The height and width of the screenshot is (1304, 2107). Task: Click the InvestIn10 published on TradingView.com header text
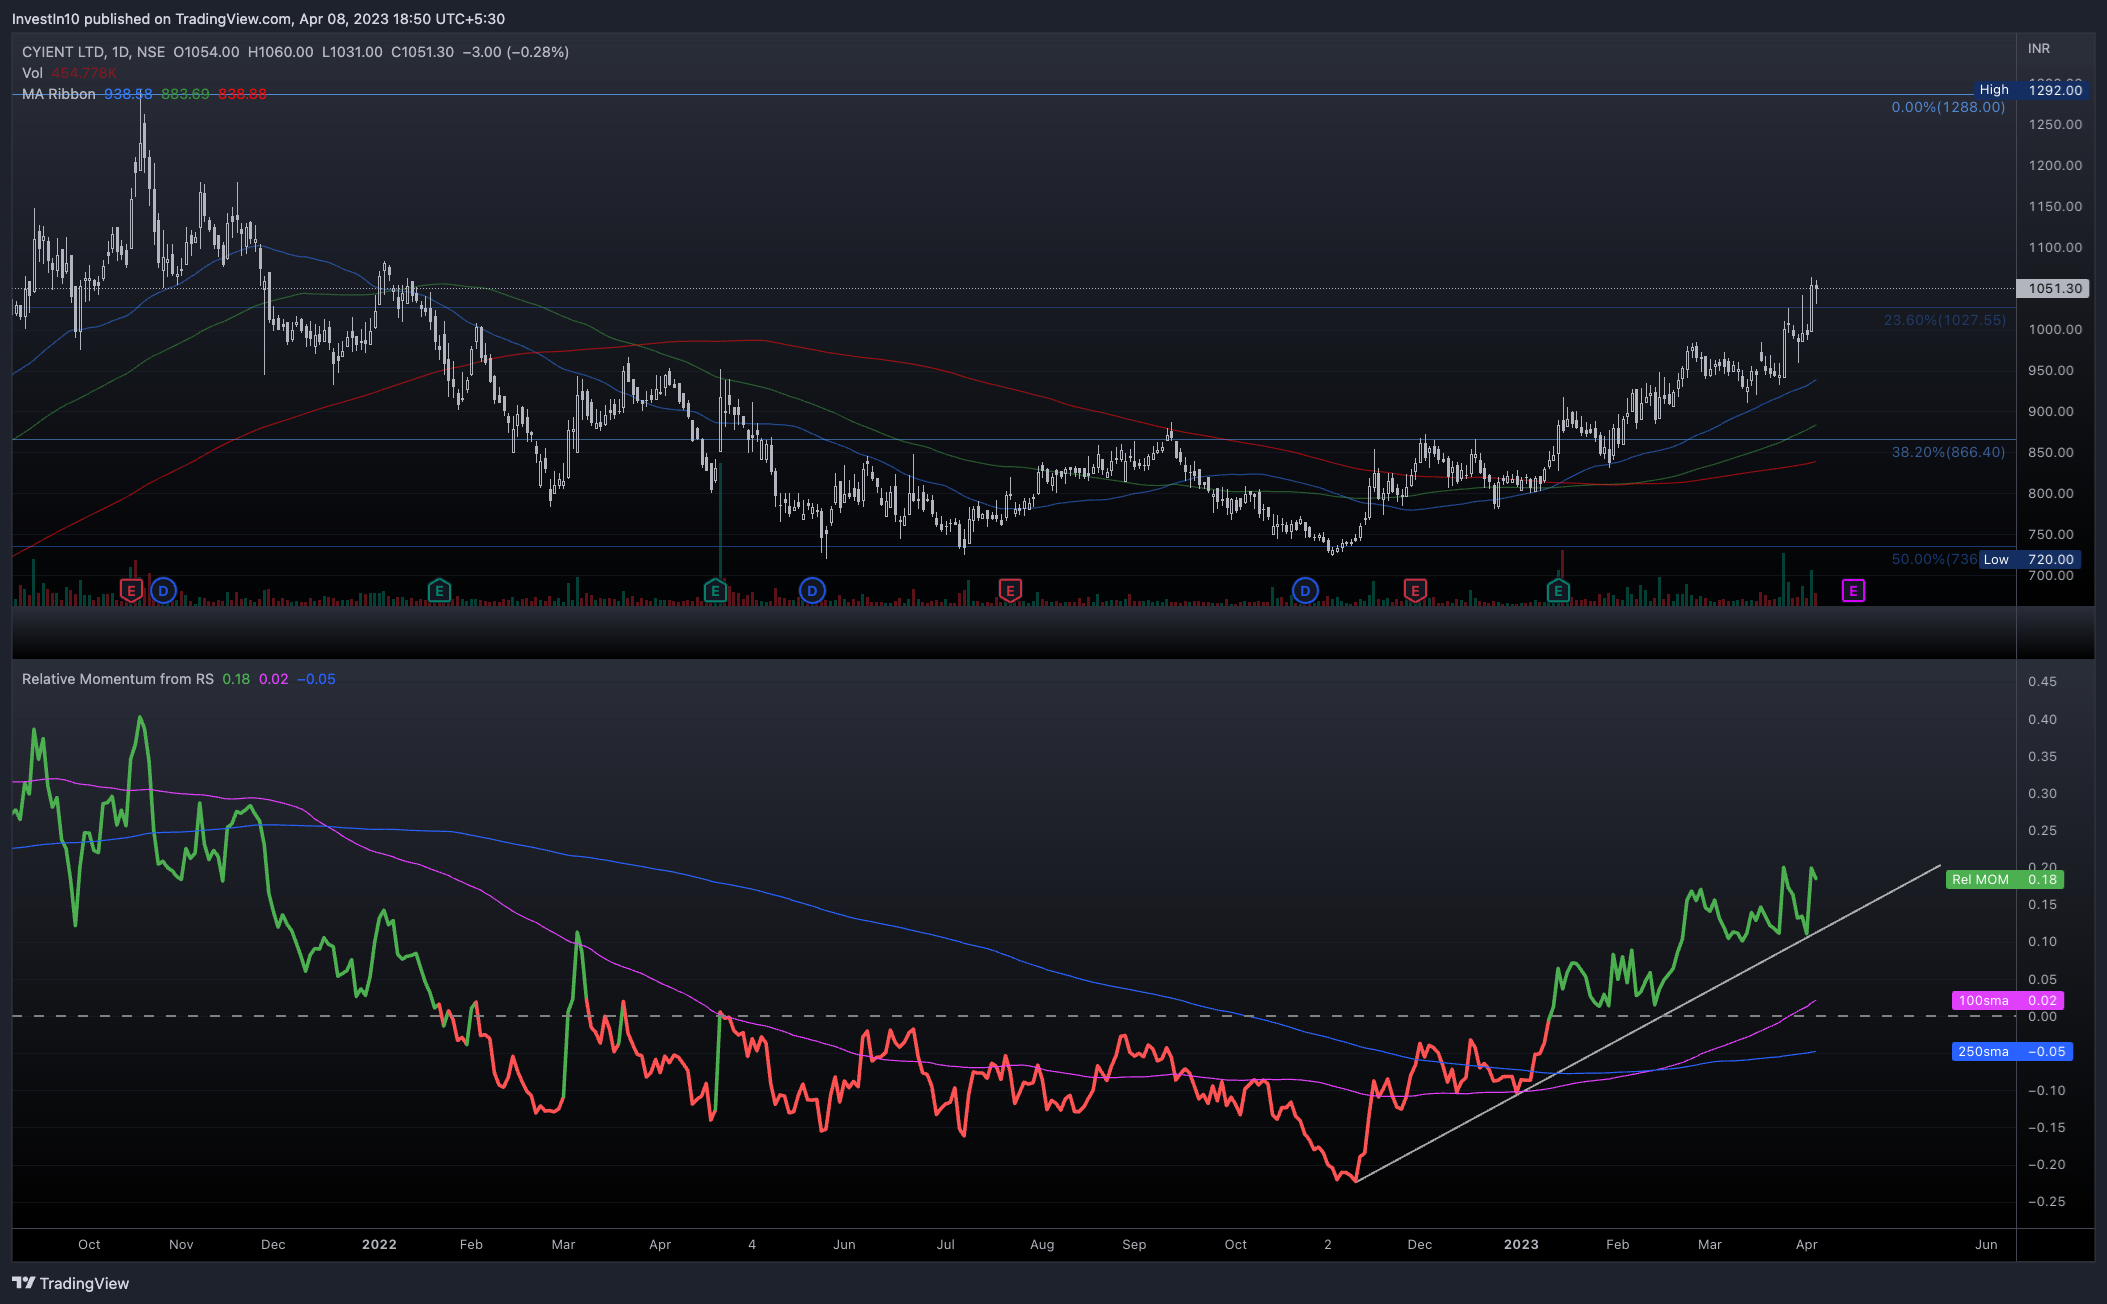(258, 19)
